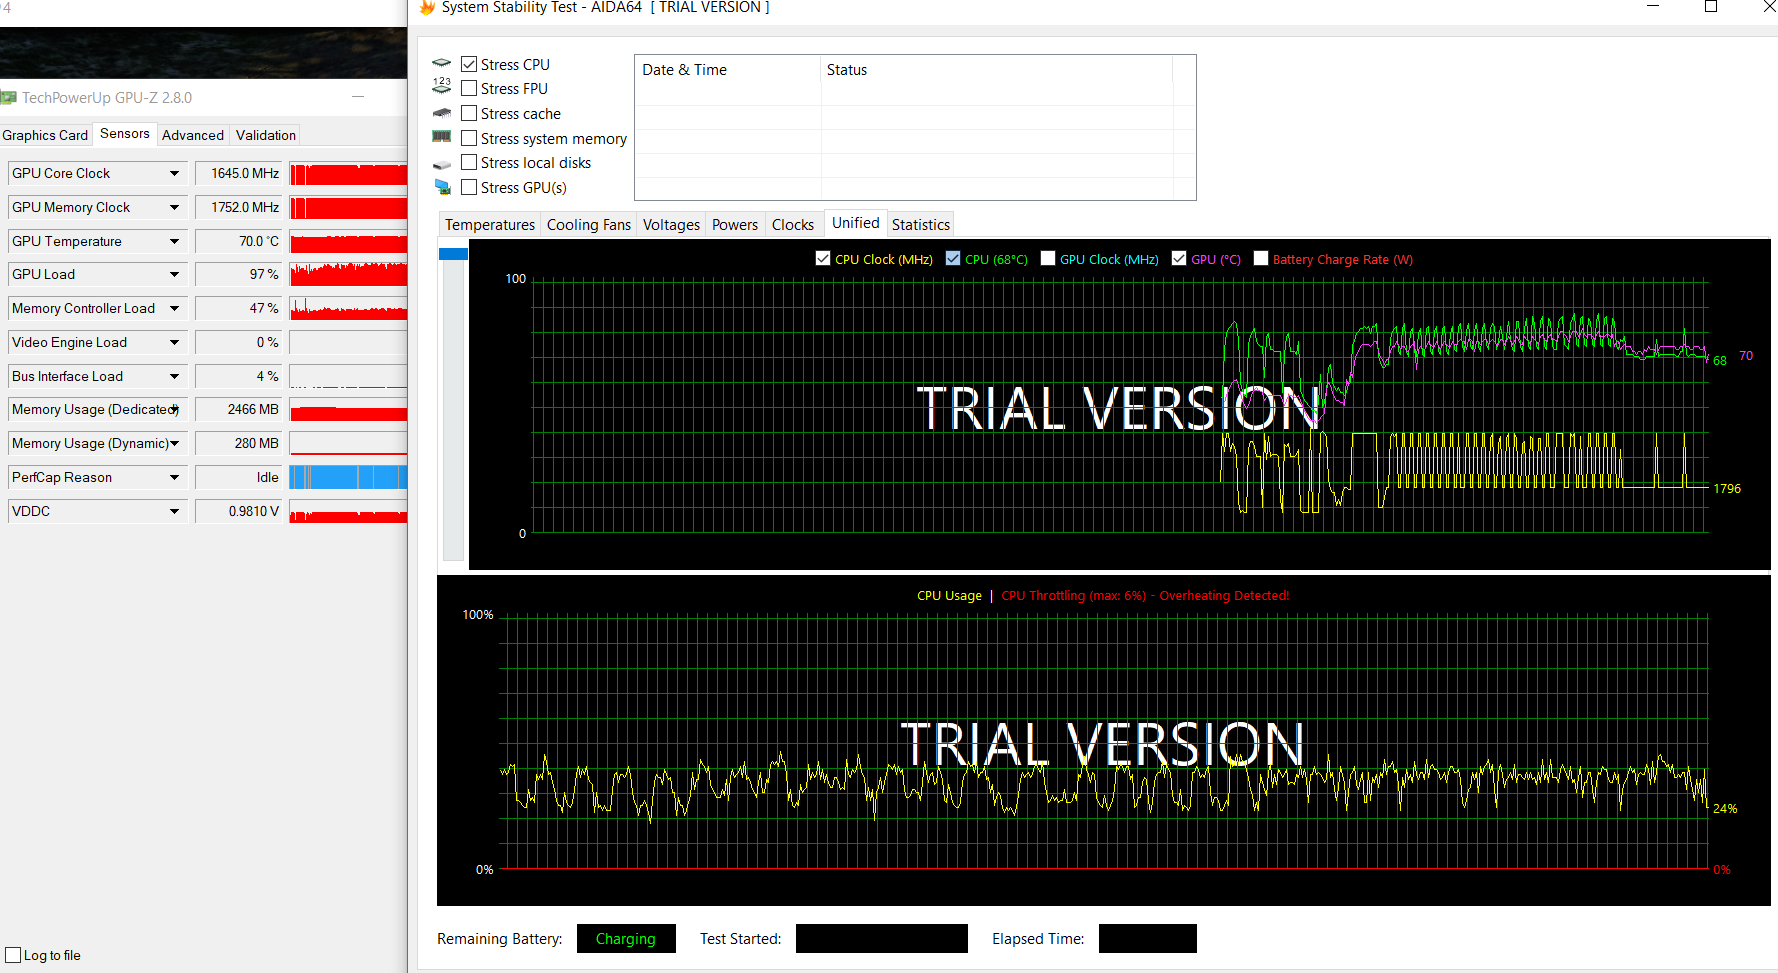Switch to the Temperatures tab
The image size is (1778, 973).
(490, 225)
